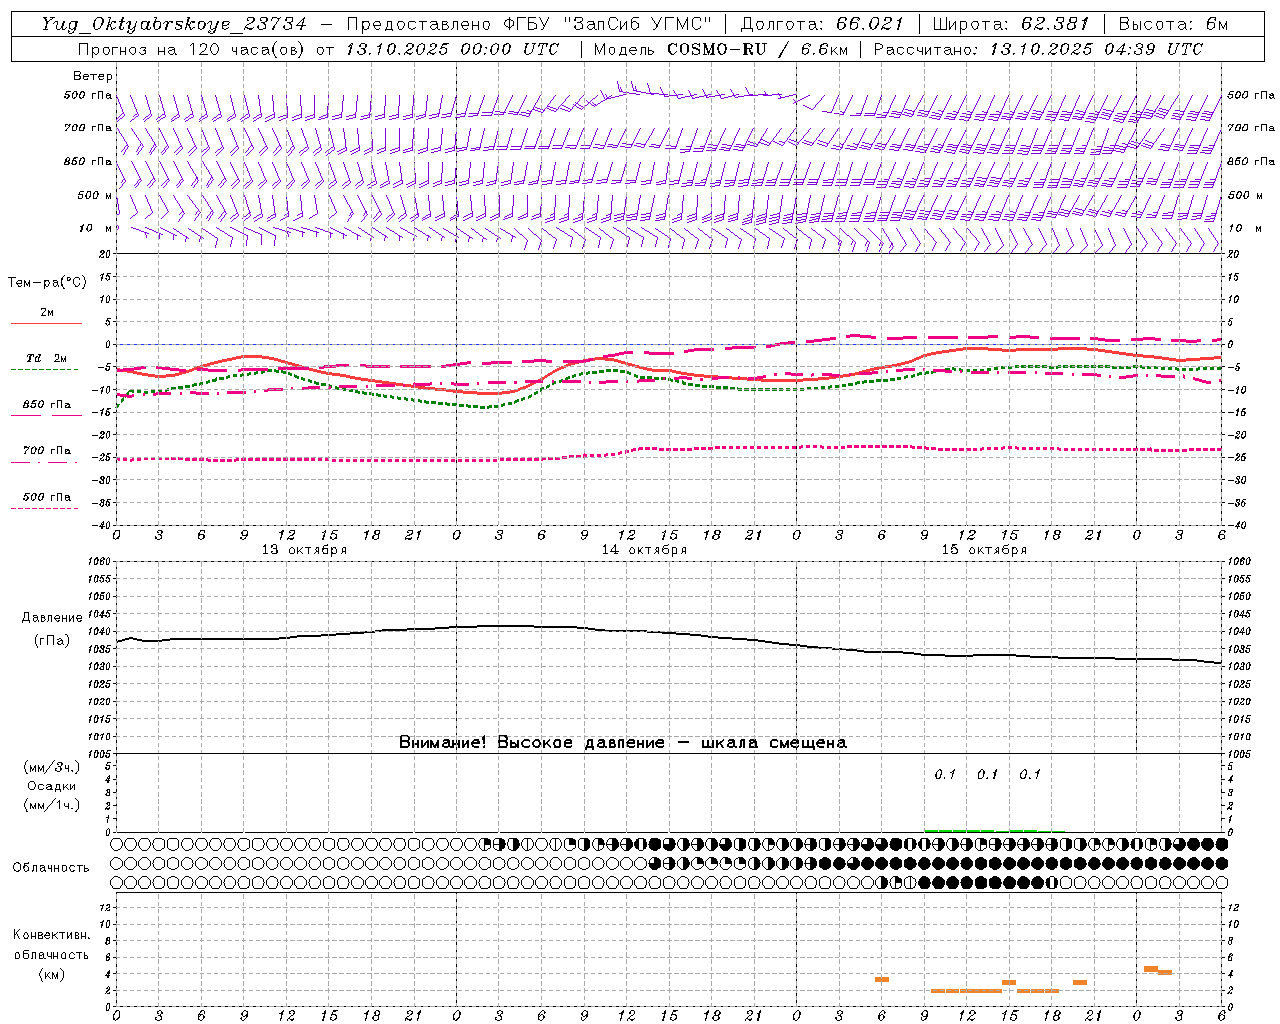This screenshot has height=1024, width=1280.
Task: Click the Конвективн. облачность panel label
Action: 51,954
